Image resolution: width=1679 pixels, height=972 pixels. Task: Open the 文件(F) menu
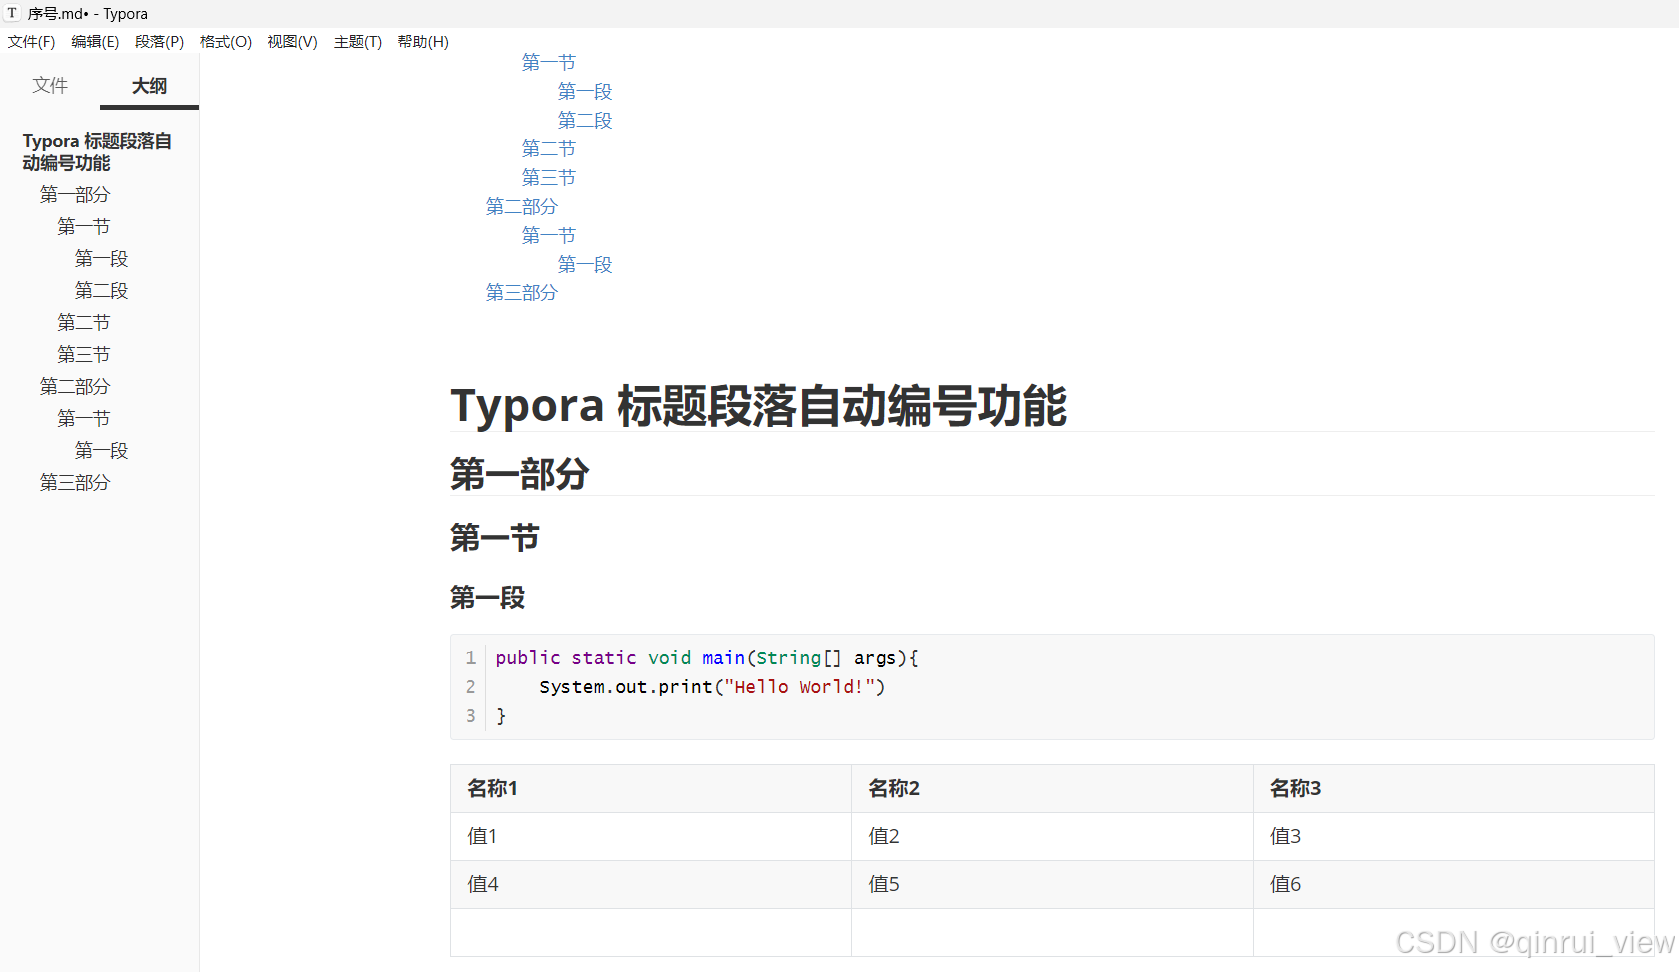[x=31, y=42]
